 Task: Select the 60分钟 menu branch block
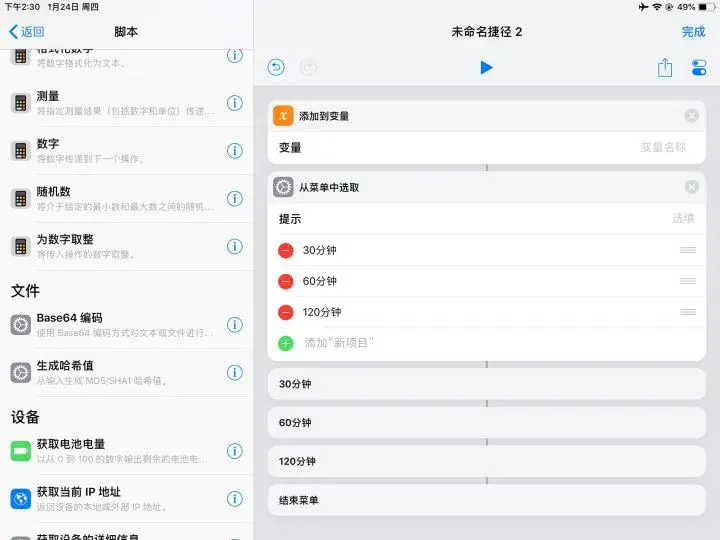coord(486,422)
